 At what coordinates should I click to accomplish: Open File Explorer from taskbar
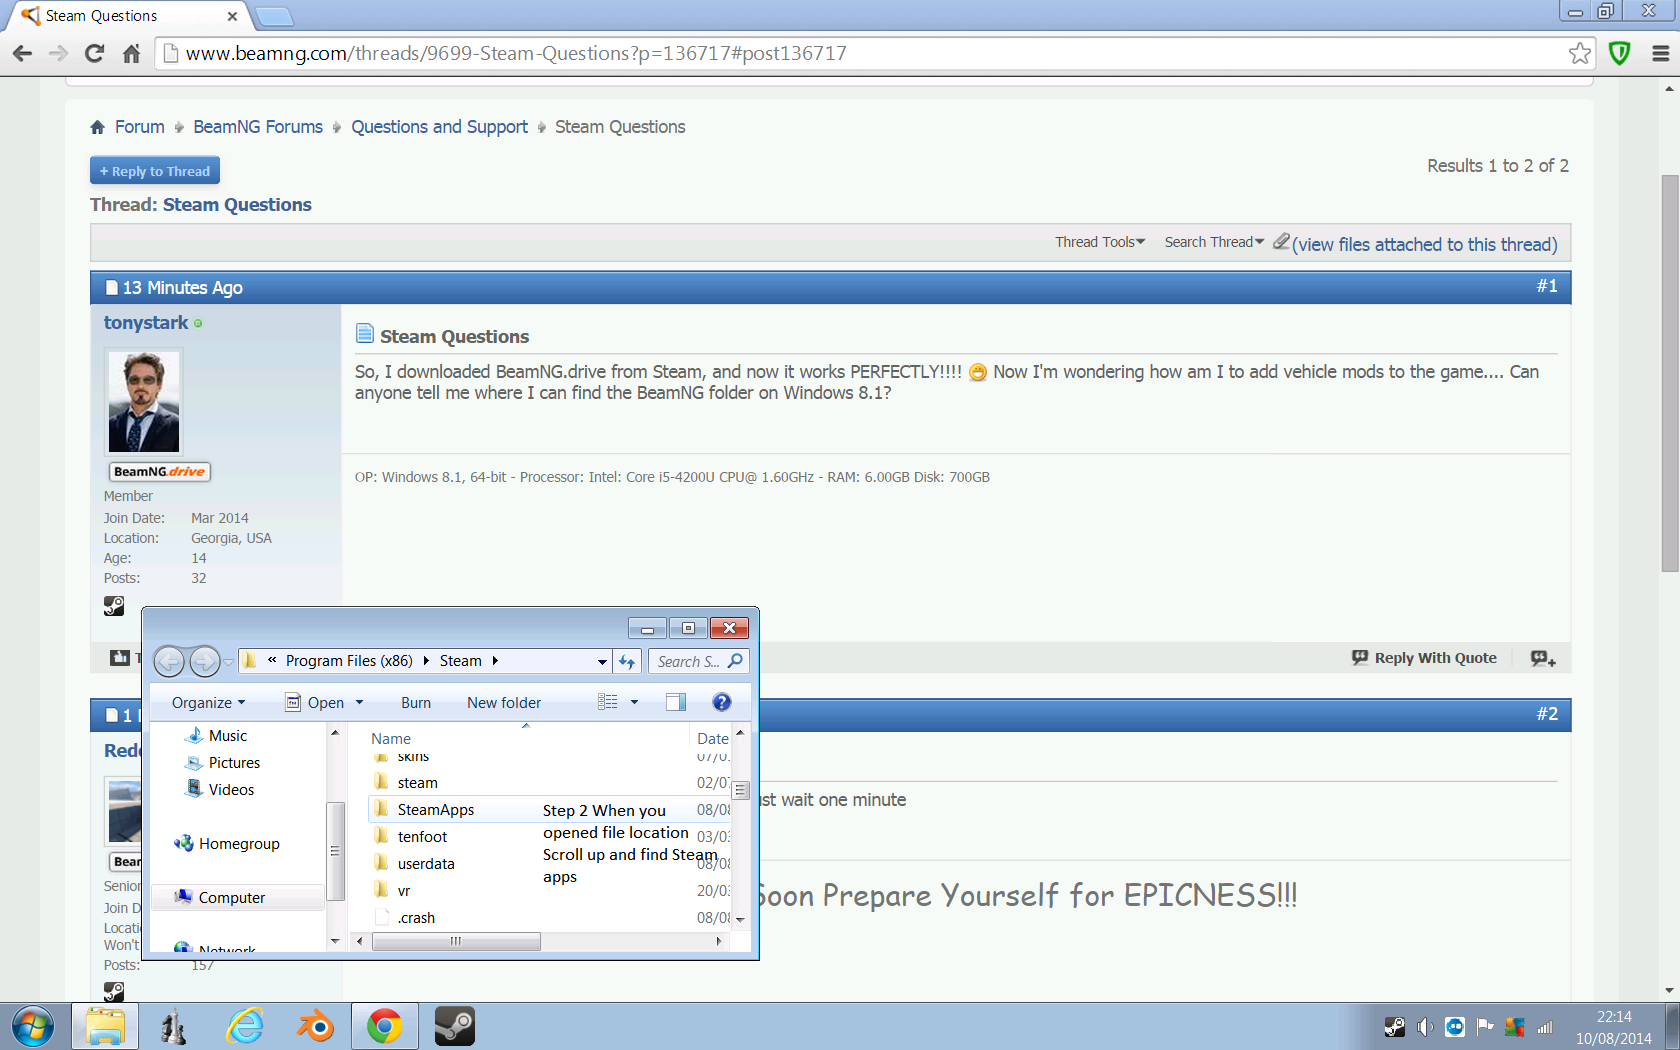105,1027
